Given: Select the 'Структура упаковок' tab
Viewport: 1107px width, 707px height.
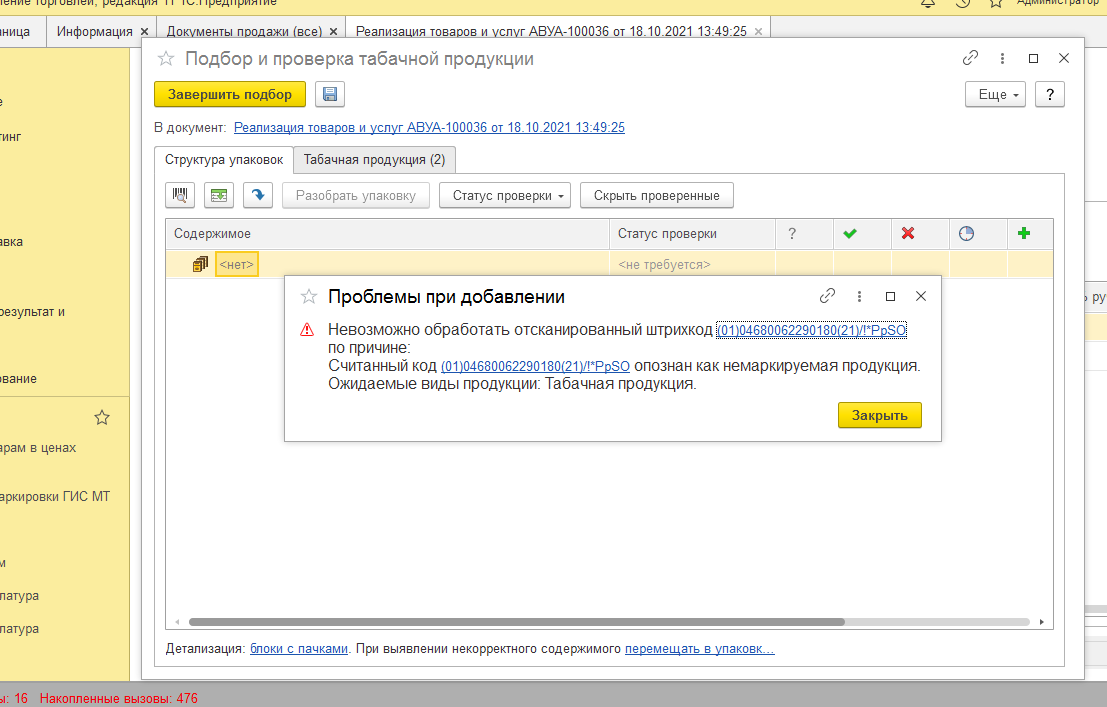Looking at the screenshot, I should pyautogui.click(x=224, y=160).
